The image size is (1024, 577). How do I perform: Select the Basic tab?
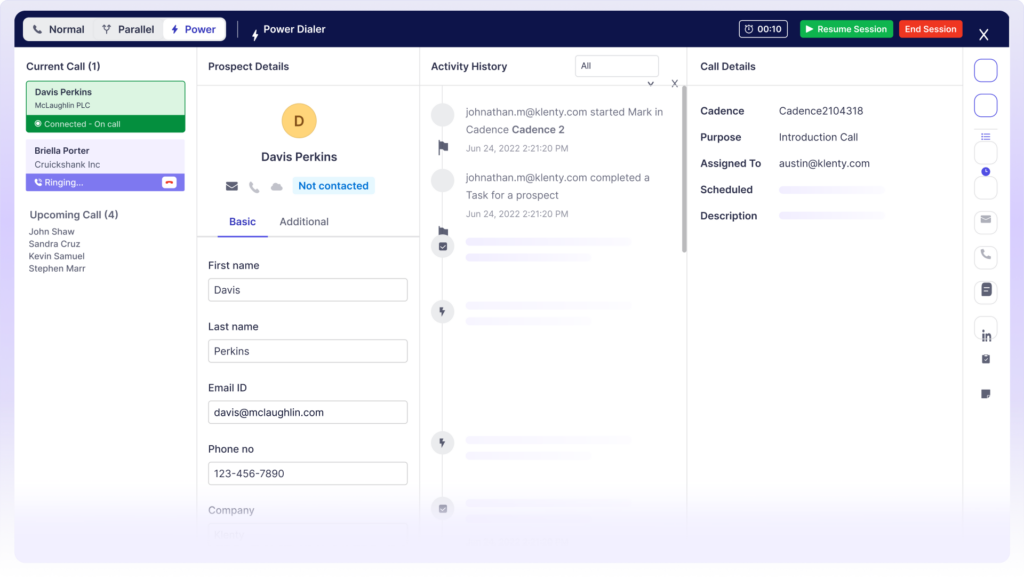[x=242, y=222]
